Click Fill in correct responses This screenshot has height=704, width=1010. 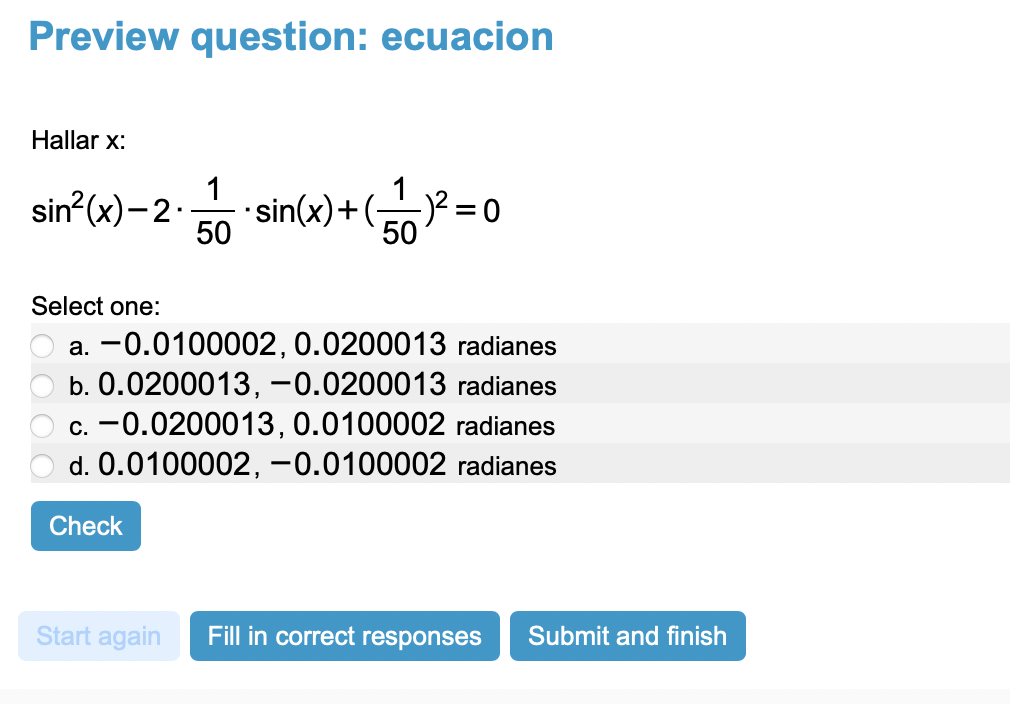click(344, 636)
